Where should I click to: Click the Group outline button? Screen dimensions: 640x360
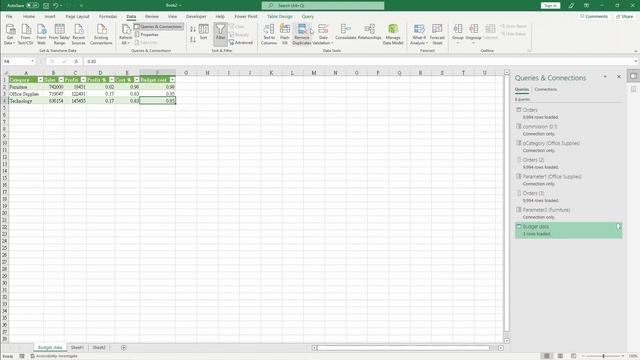(458, 33)
